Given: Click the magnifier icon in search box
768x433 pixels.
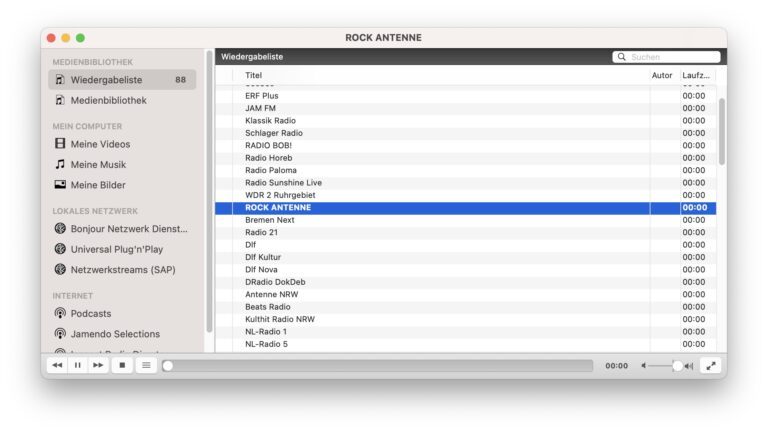Looking at the screenshot, I should point(622,57).
